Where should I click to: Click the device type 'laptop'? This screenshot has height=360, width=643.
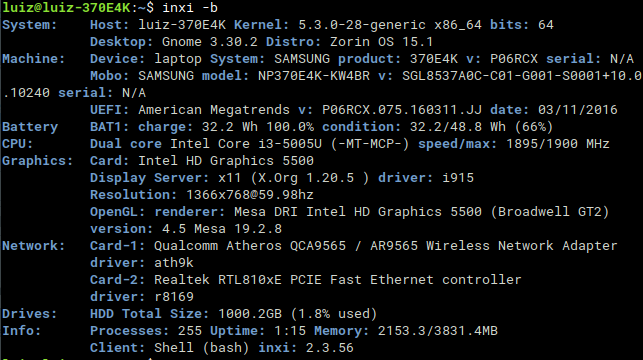(x=178, y=59)
